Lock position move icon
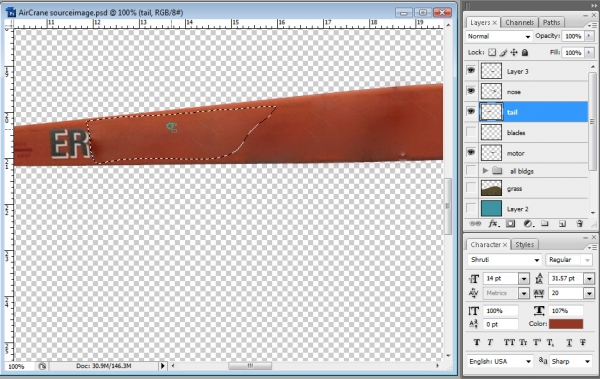This screenshot has width=600, height=379. pyautogui.click(x=514, y=52)
